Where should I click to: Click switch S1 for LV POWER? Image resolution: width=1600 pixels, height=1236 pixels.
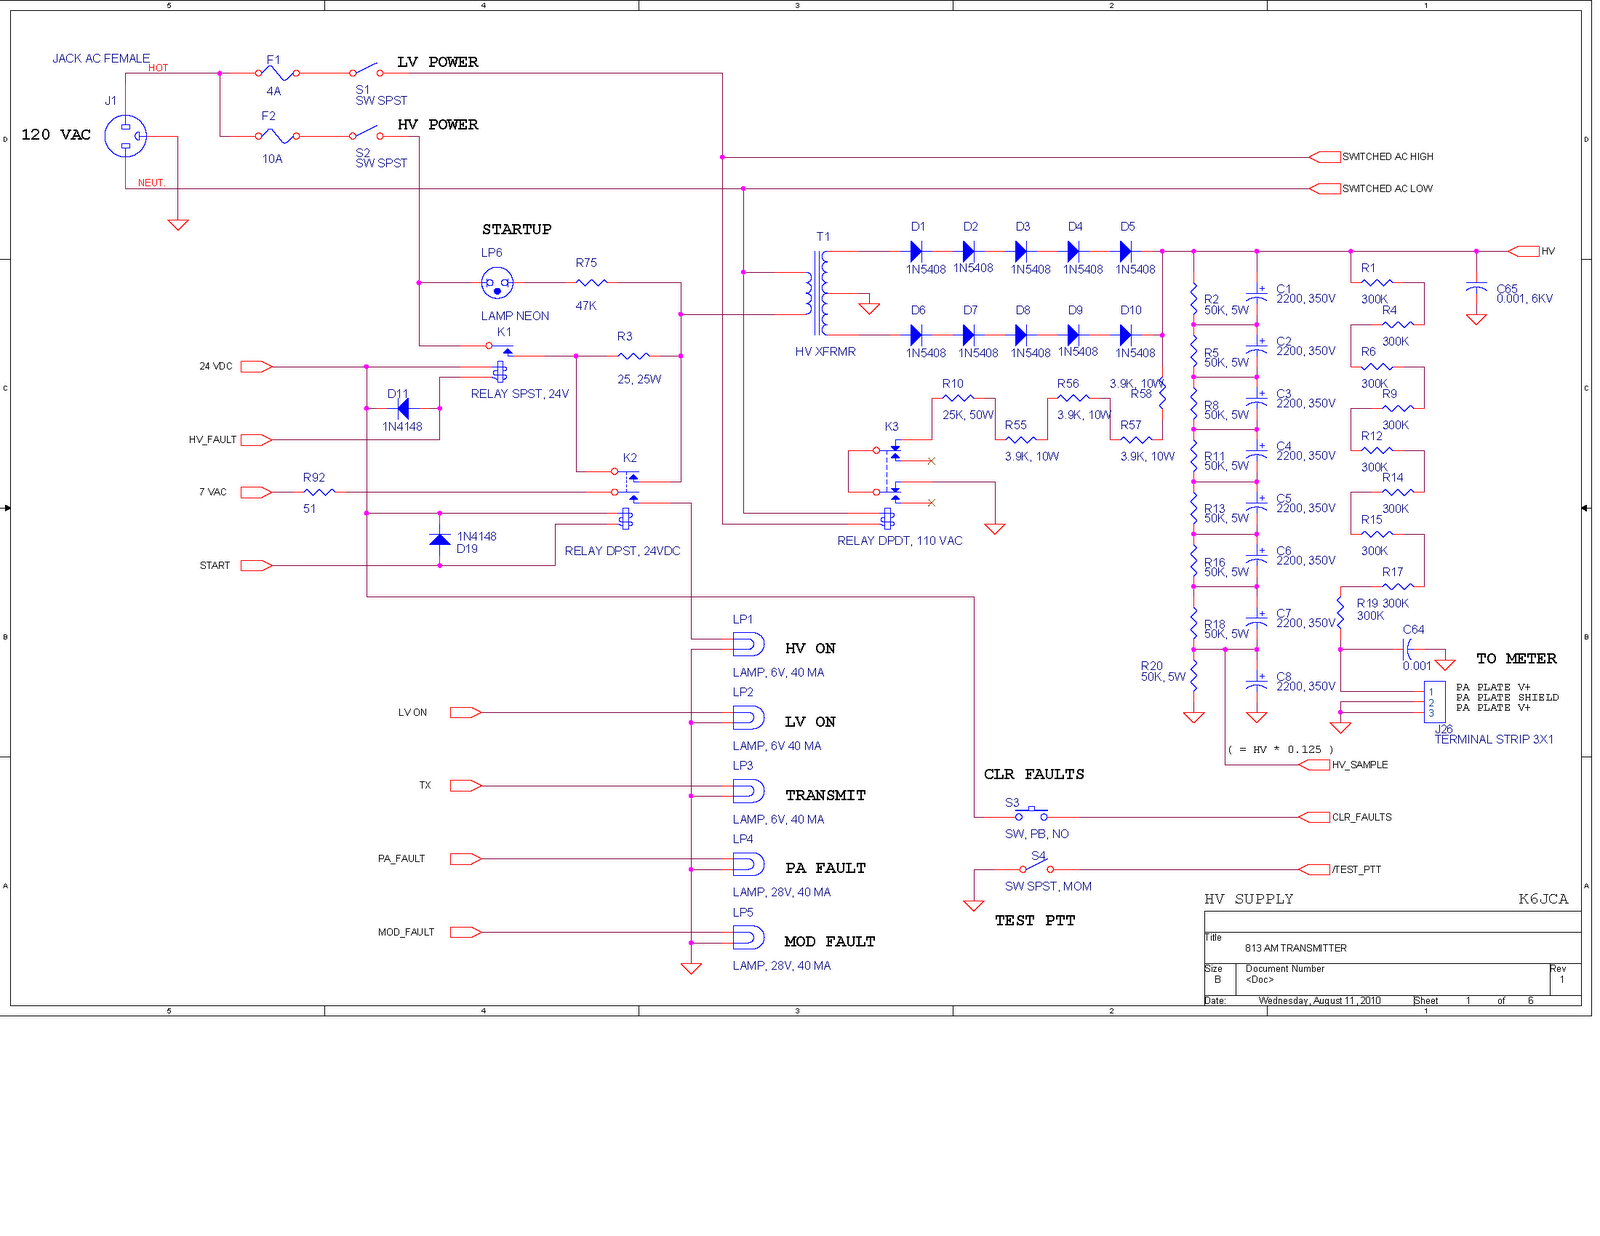point(366,71)
